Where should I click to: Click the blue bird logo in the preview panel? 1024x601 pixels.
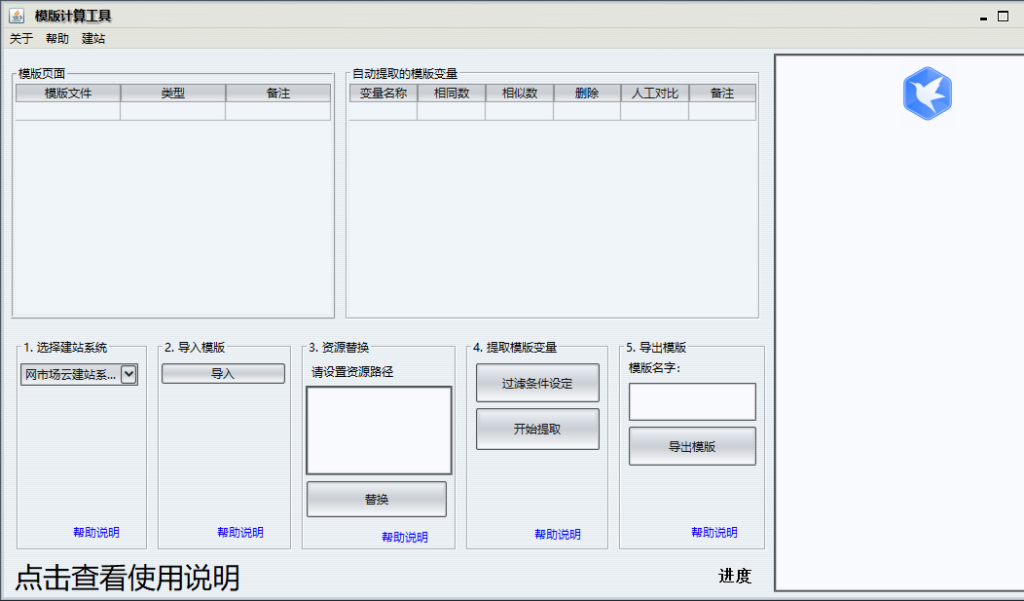coord(927,93)
